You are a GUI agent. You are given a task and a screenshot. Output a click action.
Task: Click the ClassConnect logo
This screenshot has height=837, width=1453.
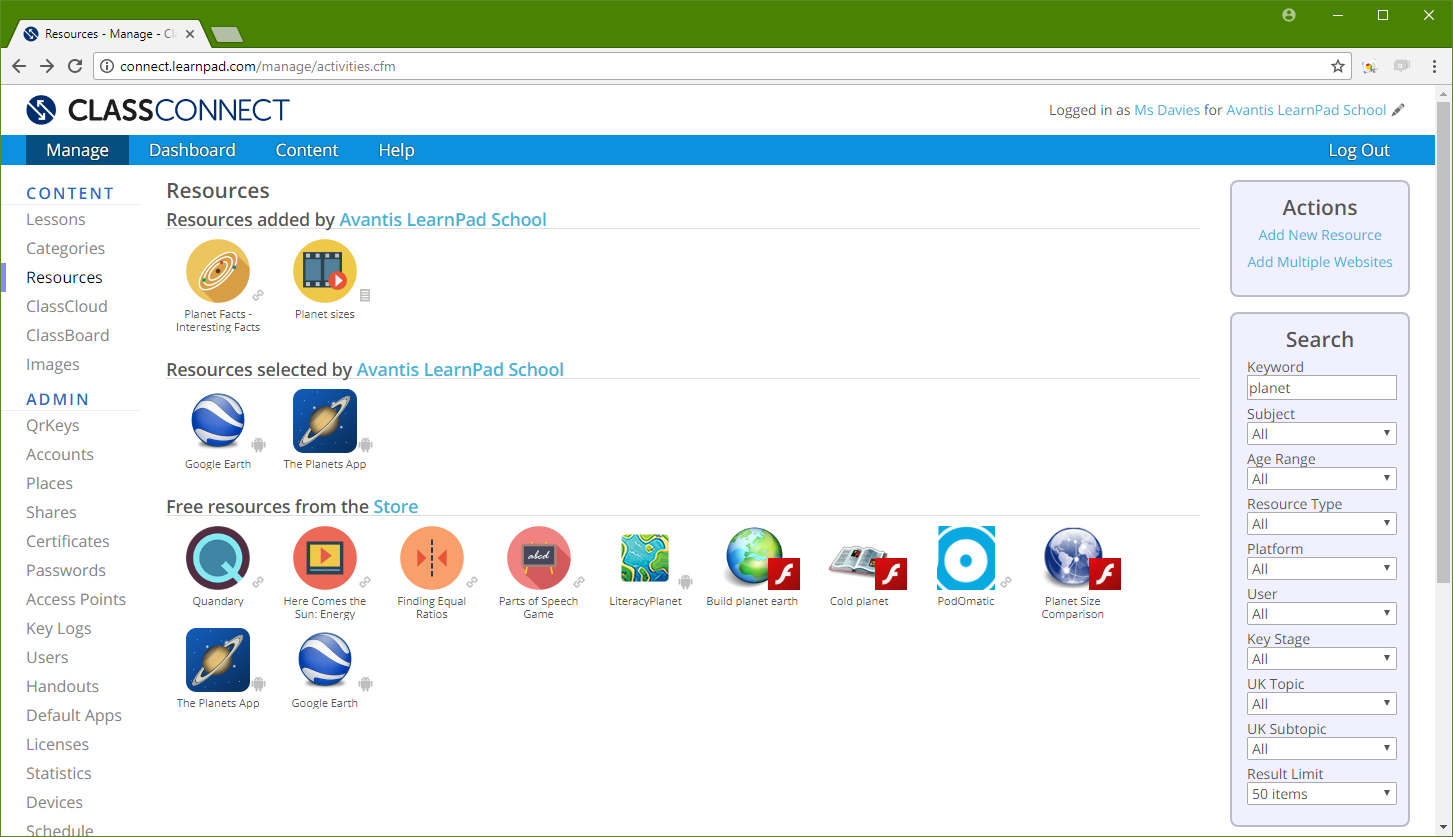pos(158,110)
